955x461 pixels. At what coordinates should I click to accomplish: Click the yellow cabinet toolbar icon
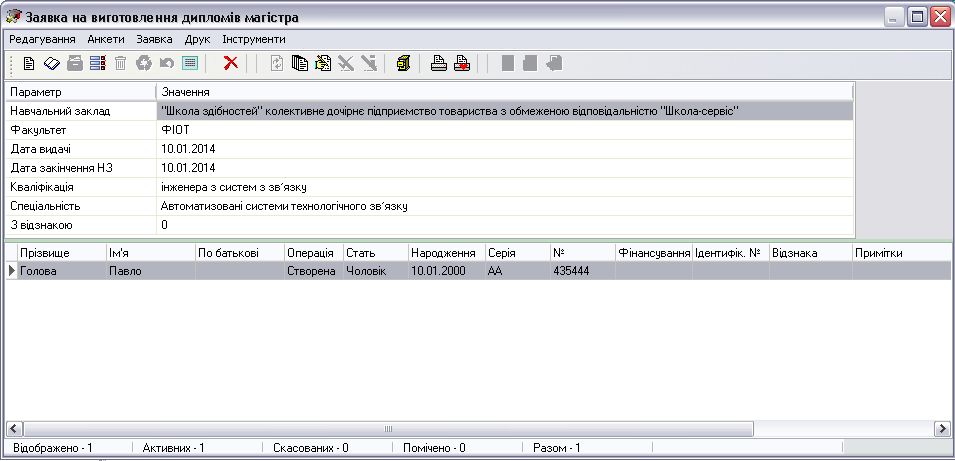(404, 63)
